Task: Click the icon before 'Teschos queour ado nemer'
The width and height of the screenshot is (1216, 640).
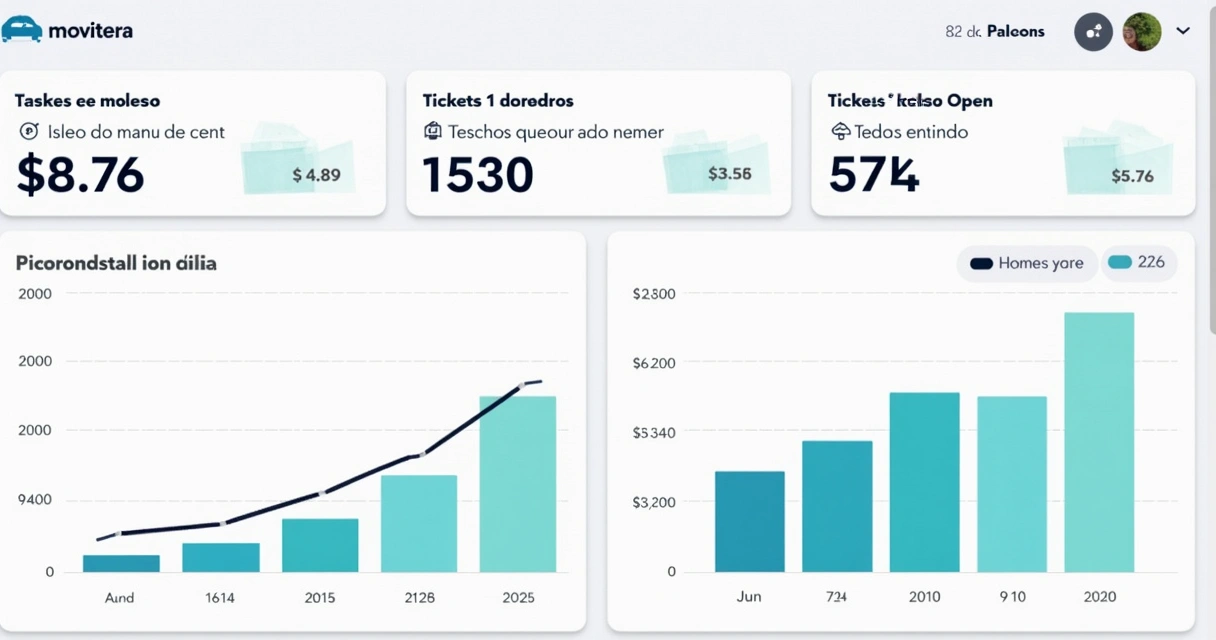Action: (x=433, y=131)
